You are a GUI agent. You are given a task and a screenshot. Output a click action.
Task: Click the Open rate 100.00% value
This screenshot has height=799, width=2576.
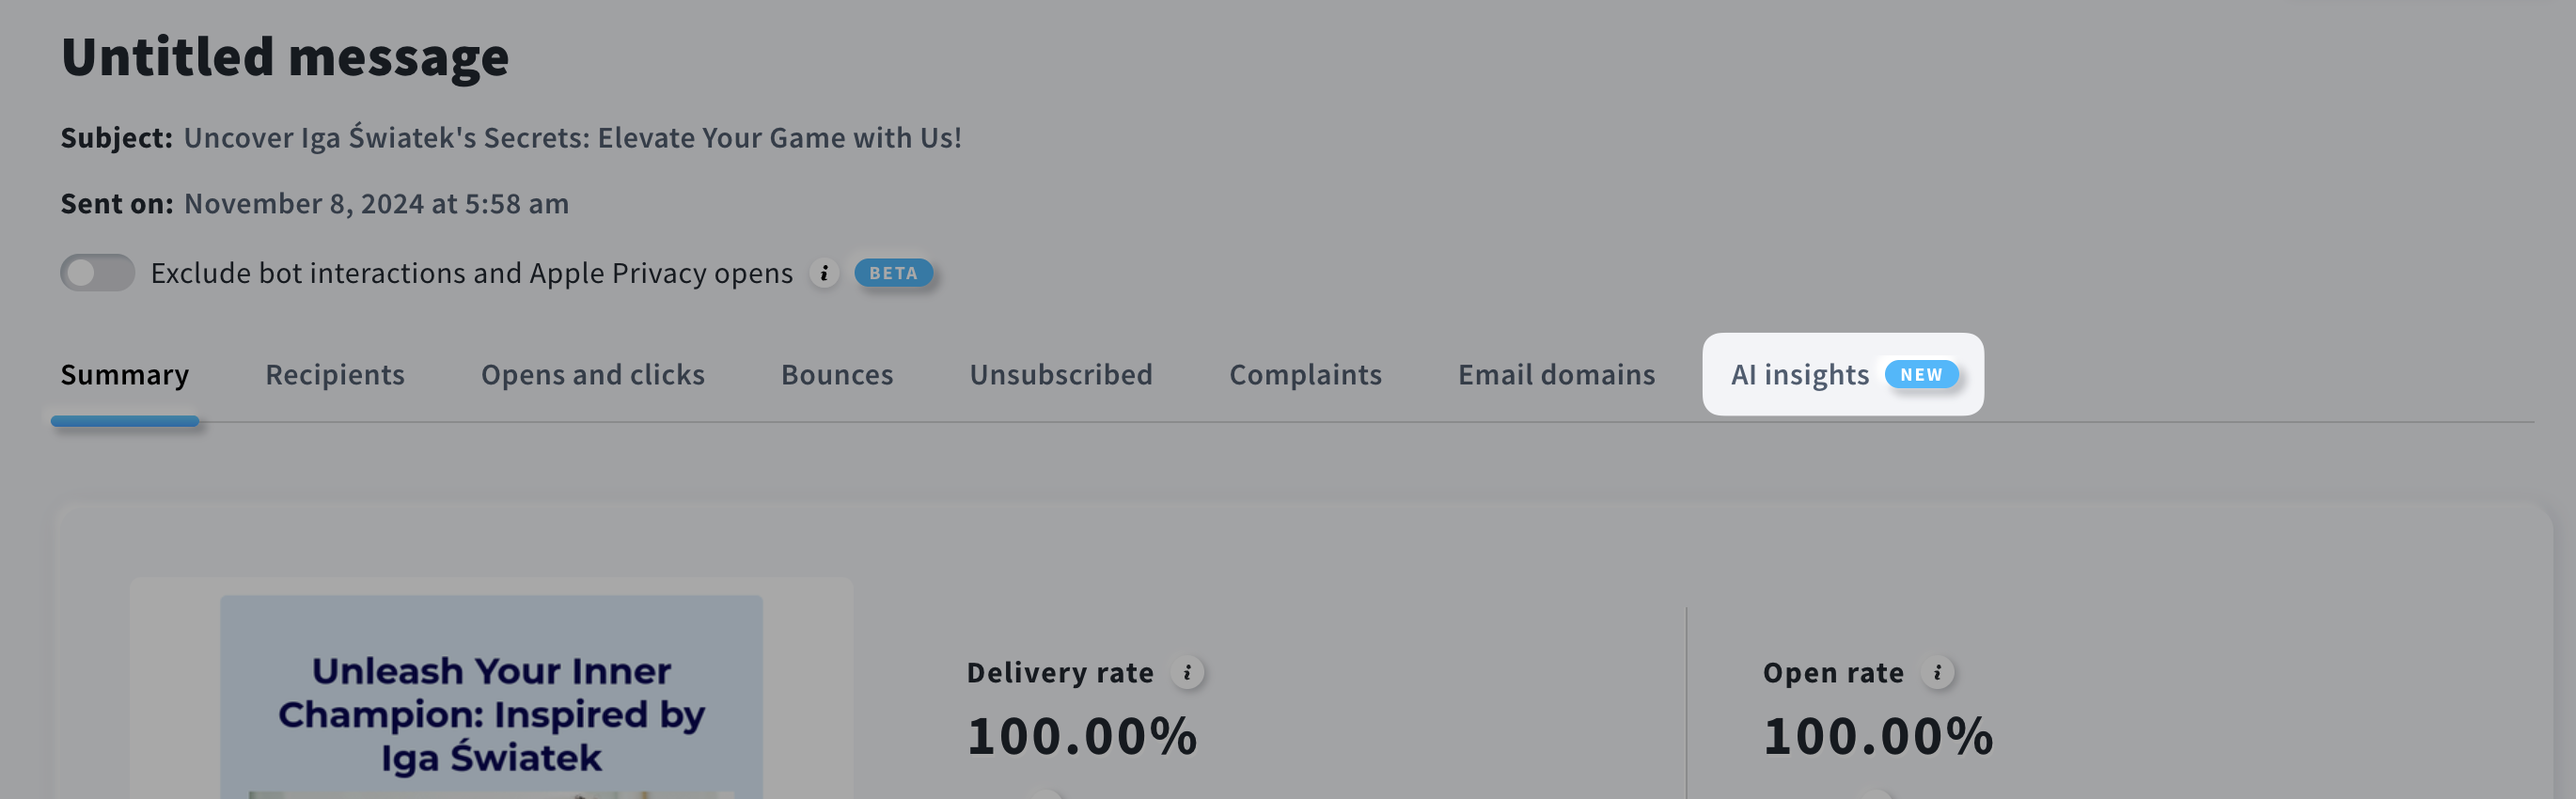click(1877, 736)
